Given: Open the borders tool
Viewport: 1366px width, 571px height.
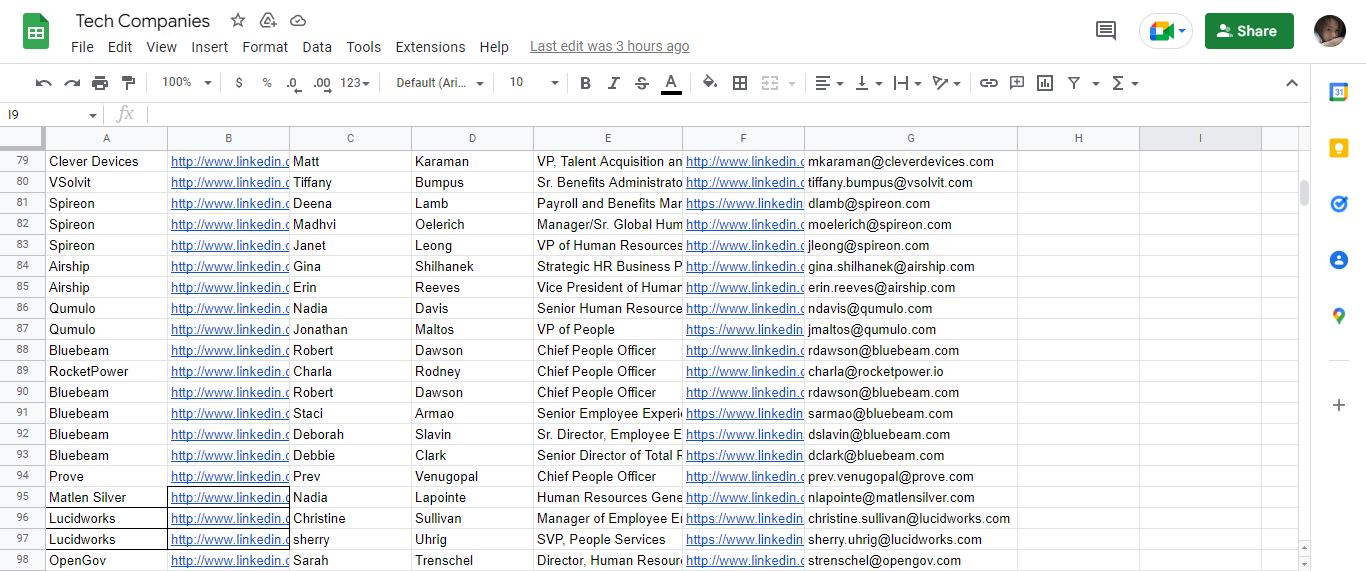Looking at the screenshot, I should [x=740, y=83].
